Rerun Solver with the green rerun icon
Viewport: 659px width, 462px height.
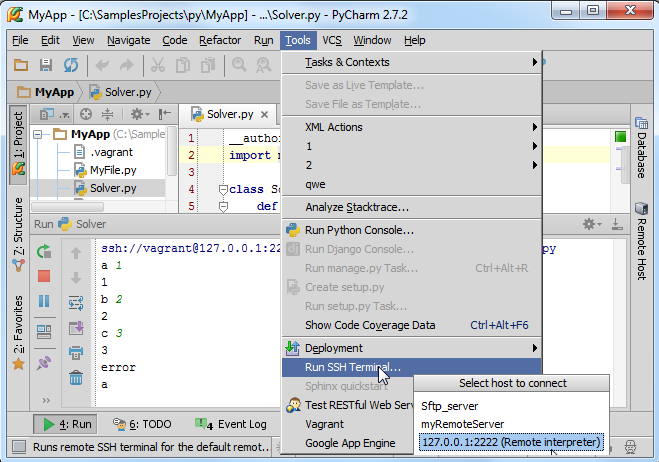(x=44, y=252)
